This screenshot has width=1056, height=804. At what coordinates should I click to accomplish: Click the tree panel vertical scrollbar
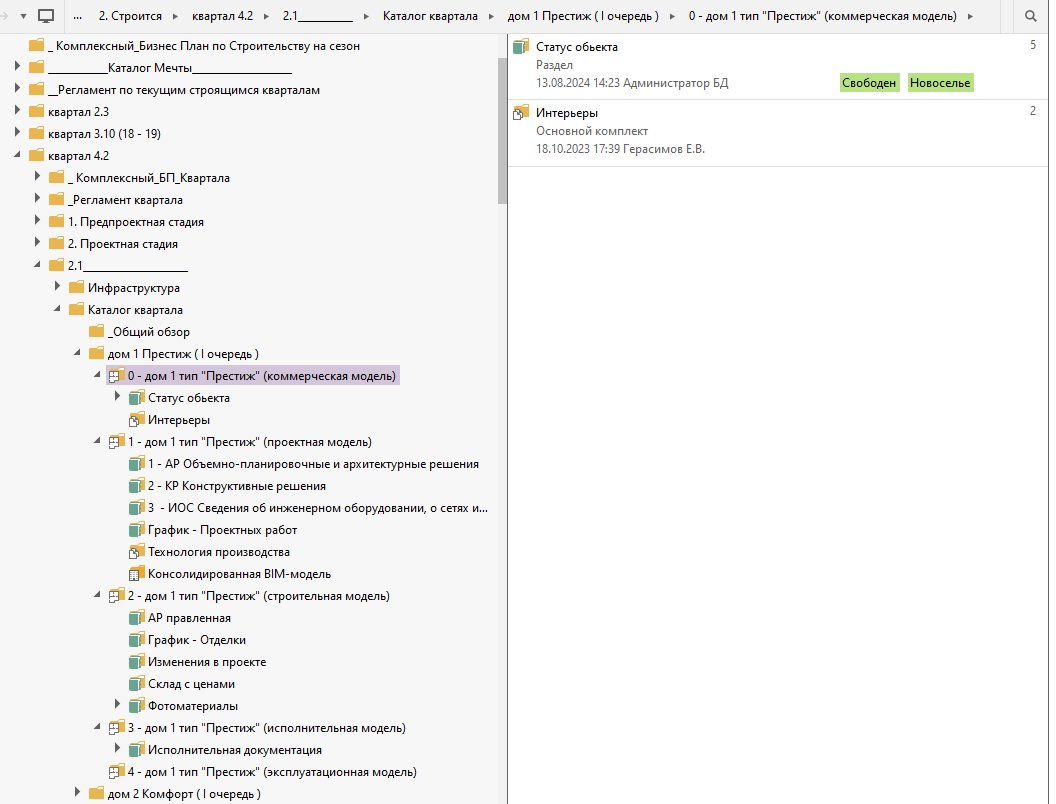click(x=503, y=130)
